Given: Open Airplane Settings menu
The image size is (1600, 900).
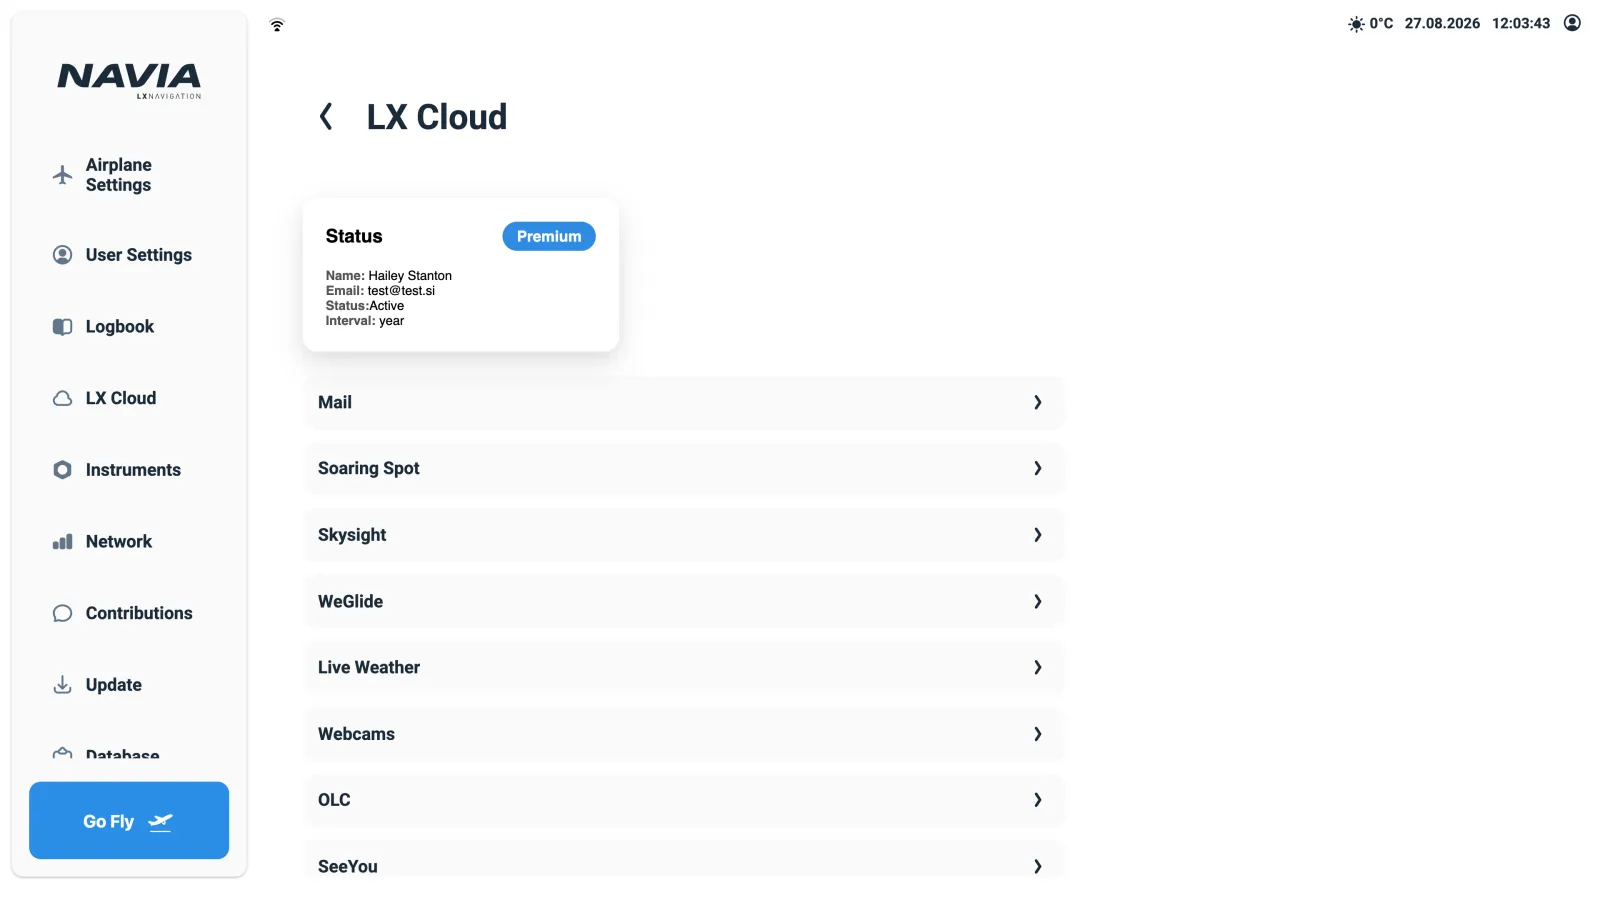Looking at the screenshot, I should pos(119,175).
